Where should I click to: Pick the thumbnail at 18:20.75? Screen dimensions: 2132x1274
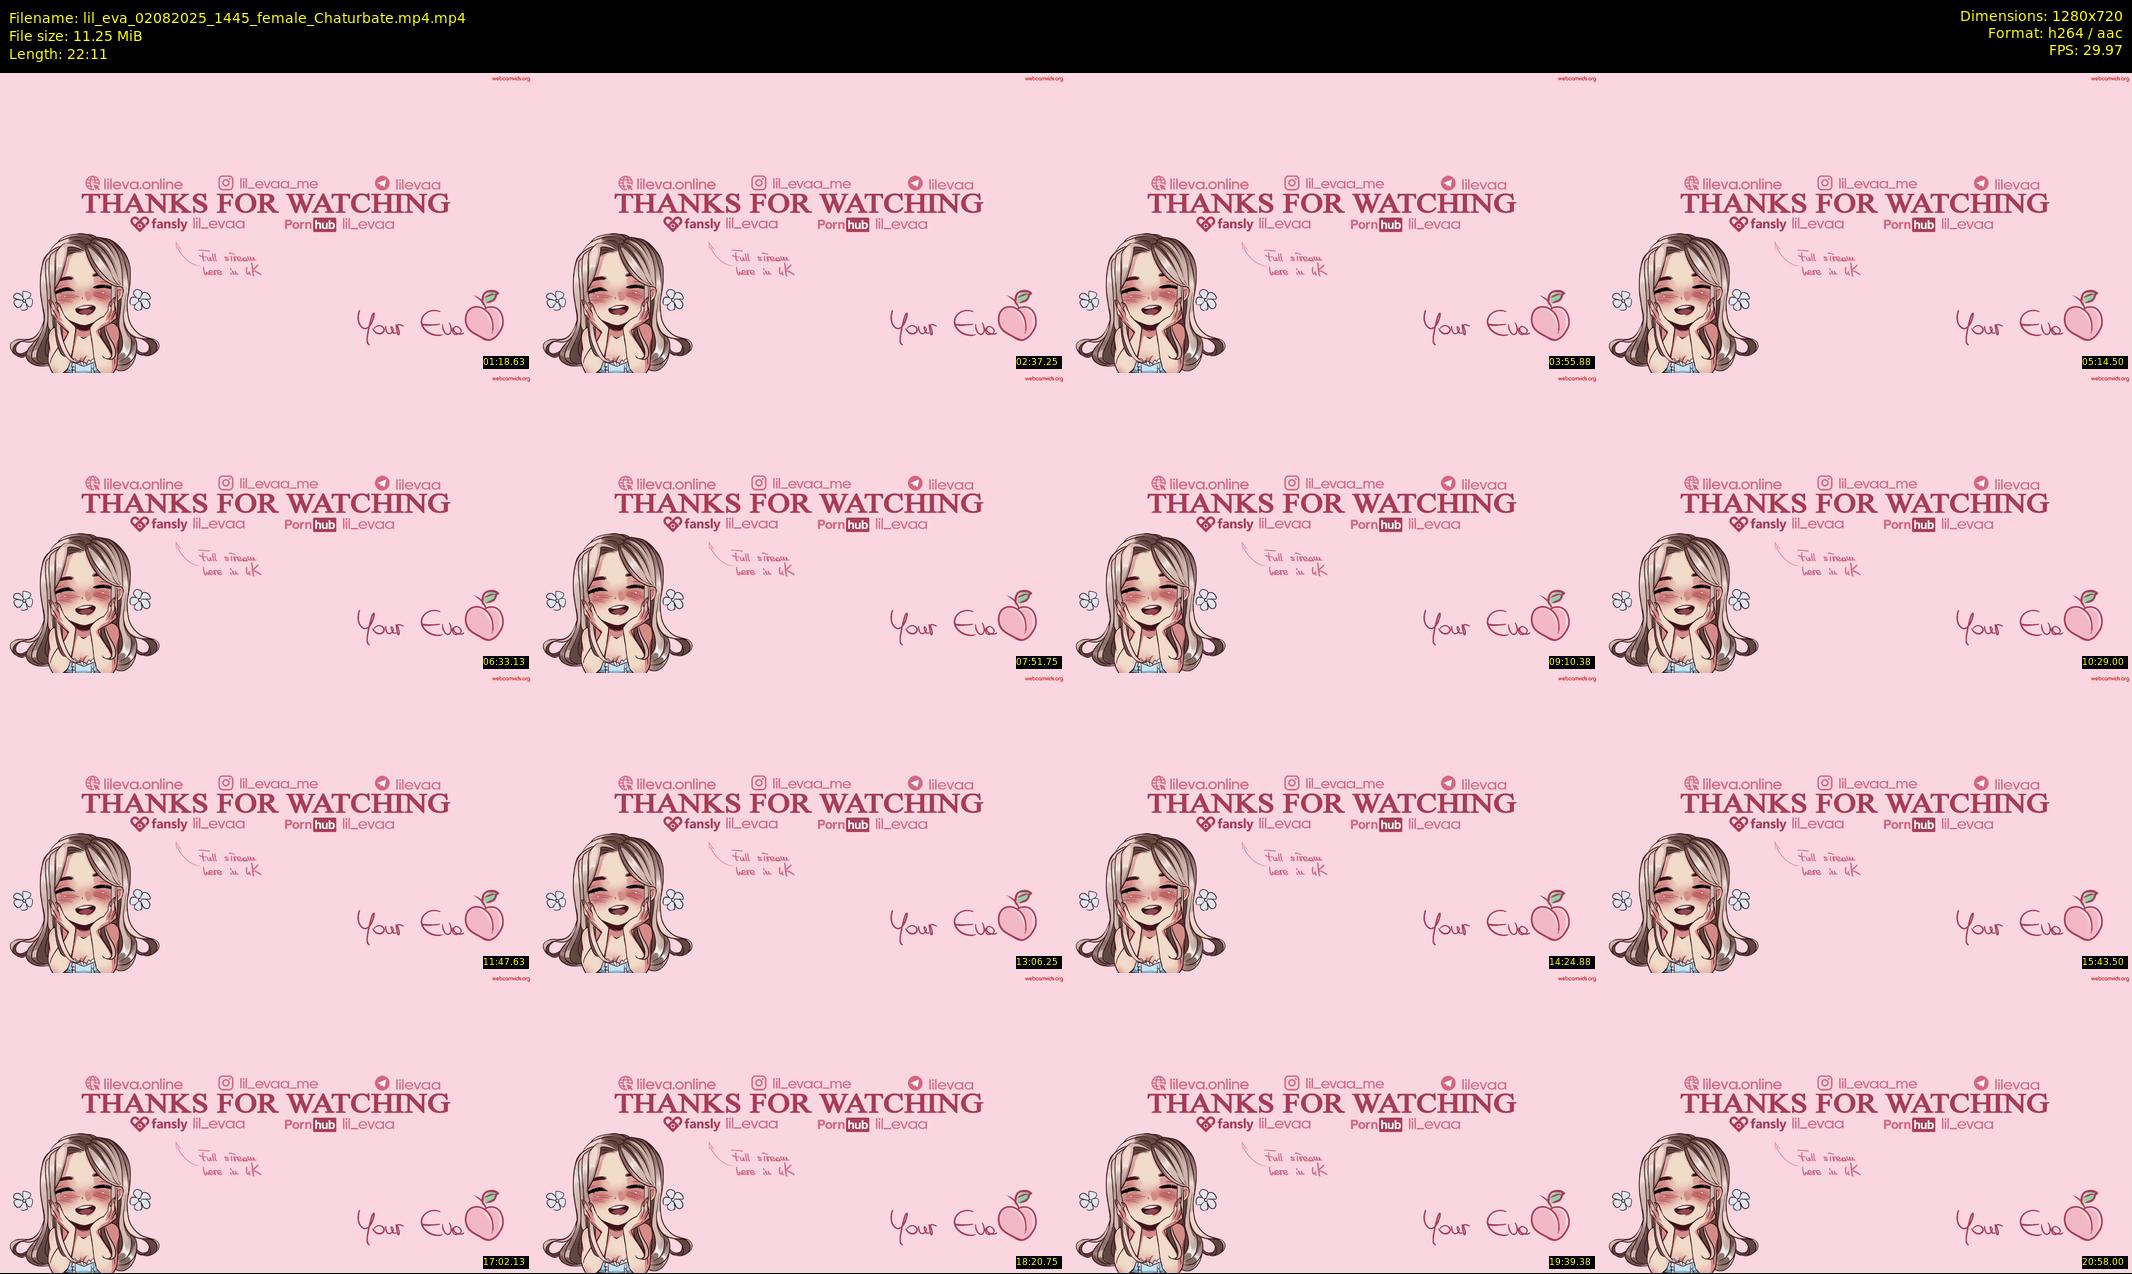tap(799, 1123)
